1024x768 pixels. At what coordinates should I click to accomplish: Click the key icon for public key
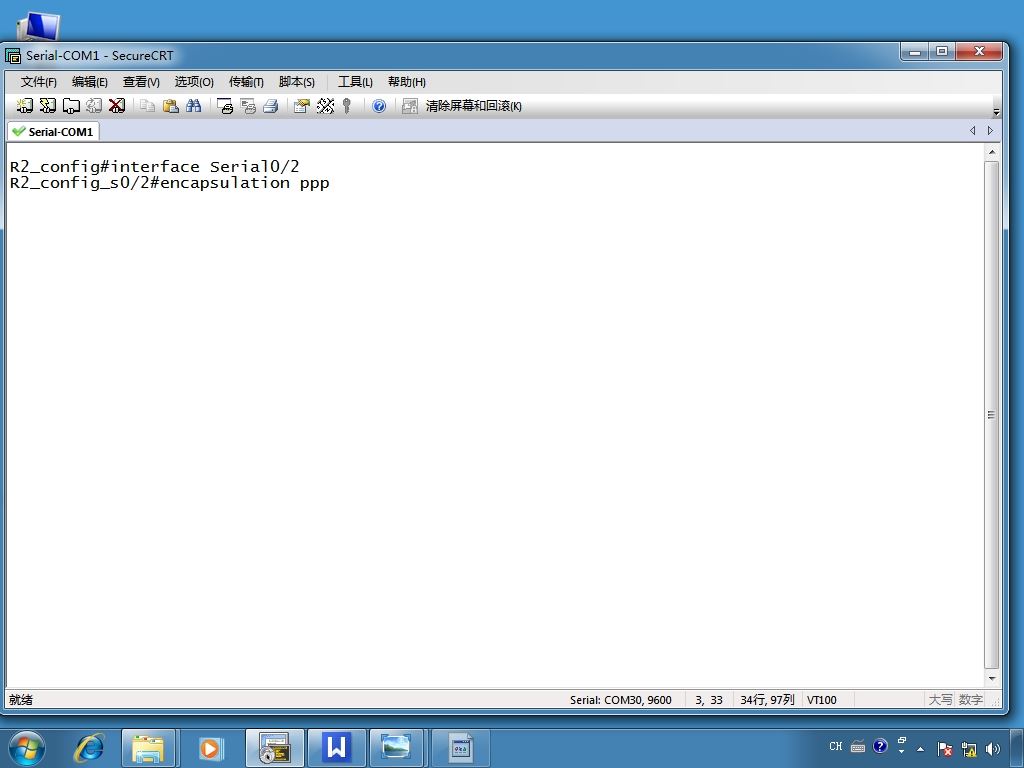tap(347, 106)
